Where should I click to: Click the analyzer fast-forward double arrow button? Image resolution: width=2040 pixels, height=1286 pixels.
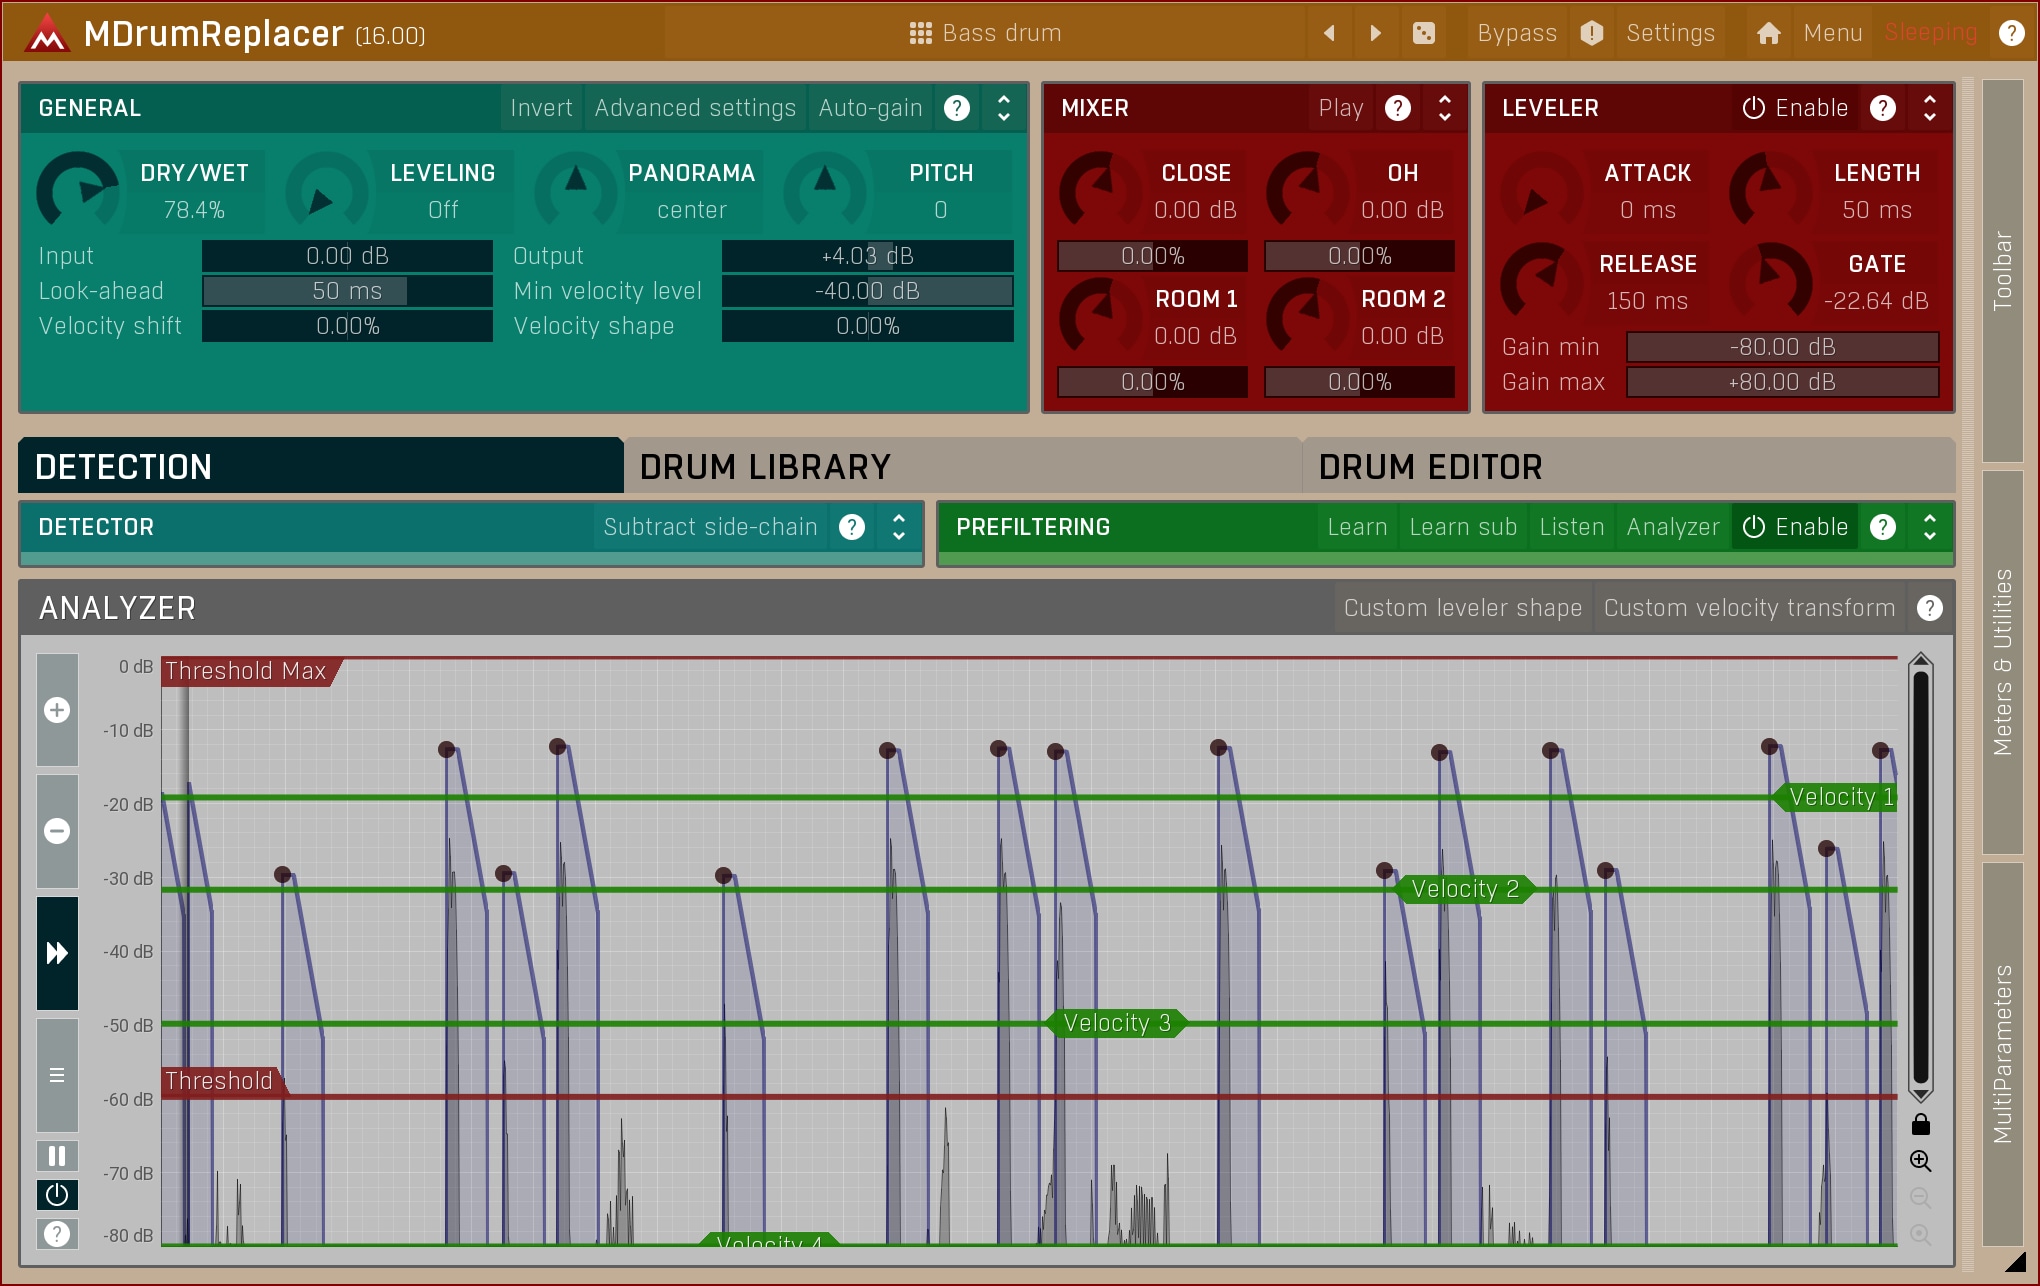click(57, 953)
